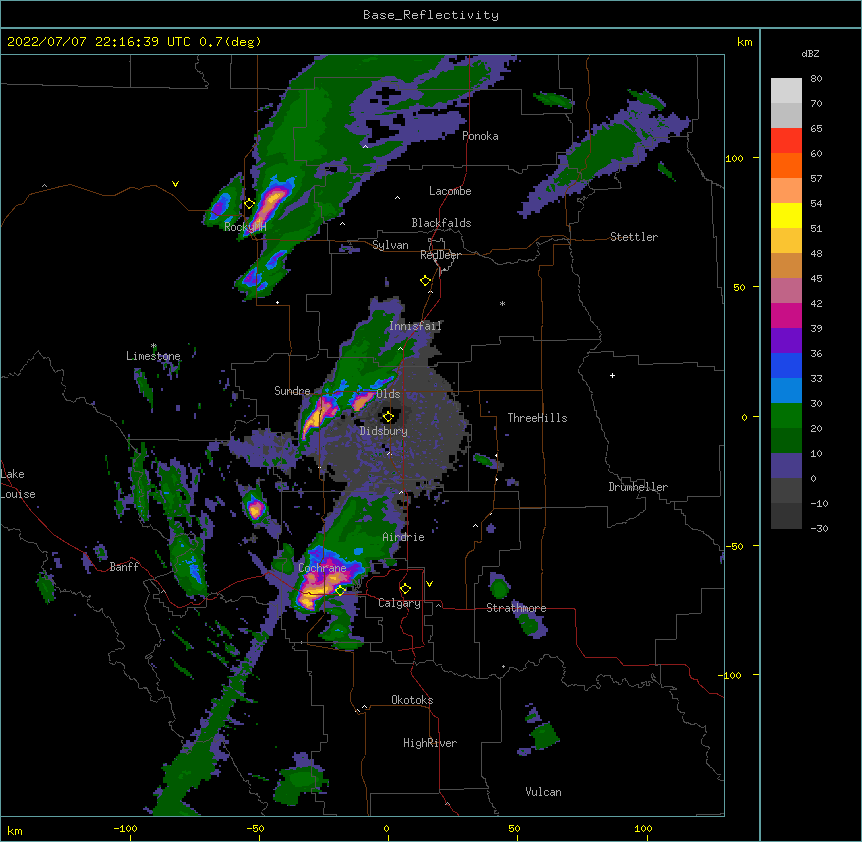Click the Vulcan town label
This screenshot has height=842, width=862.
pos(543,792)
